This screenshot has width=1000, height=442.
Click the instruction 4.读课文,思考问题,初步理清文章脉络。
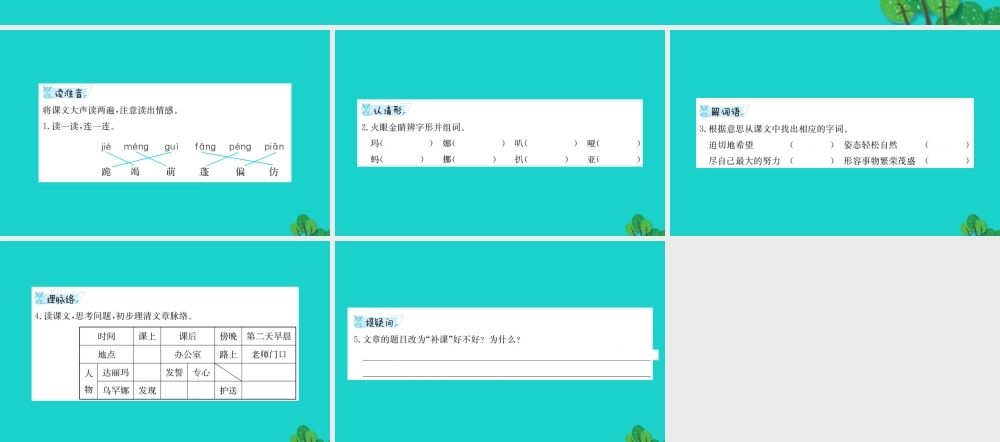[x=115, y=316]
